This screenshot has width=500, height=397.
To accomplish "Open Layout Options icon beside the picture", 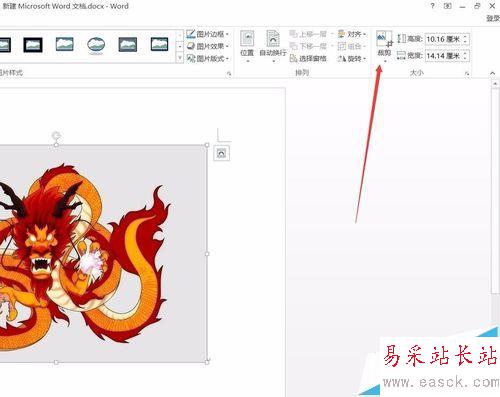I will click(x=221, y=153).
